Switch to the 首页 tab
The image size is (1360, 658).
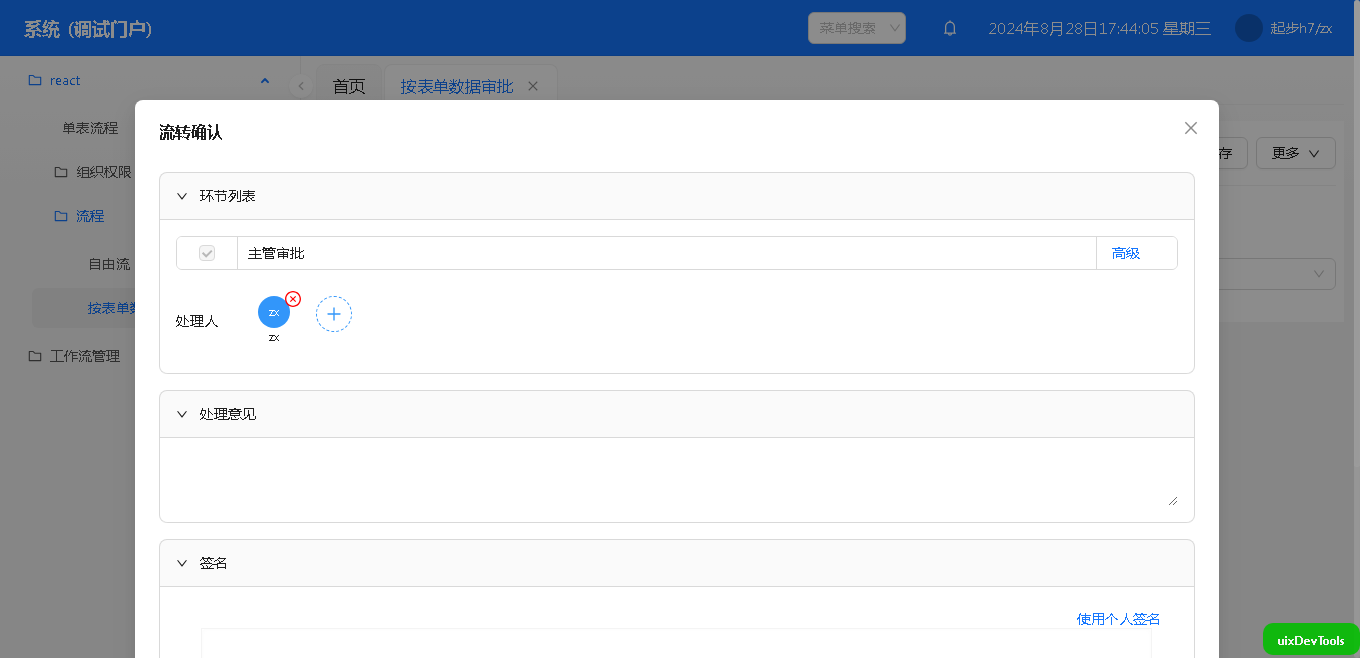tap(349, 86)
